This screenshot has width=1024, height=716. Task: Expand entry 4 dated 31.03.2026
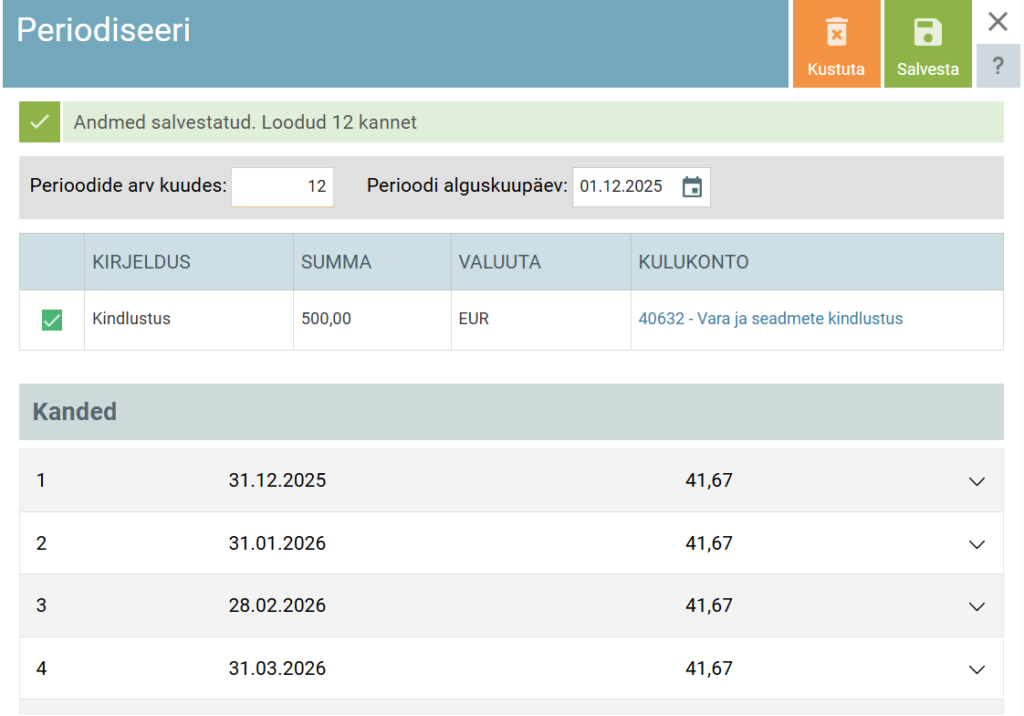pyautogui.click(x=976, y=668)
